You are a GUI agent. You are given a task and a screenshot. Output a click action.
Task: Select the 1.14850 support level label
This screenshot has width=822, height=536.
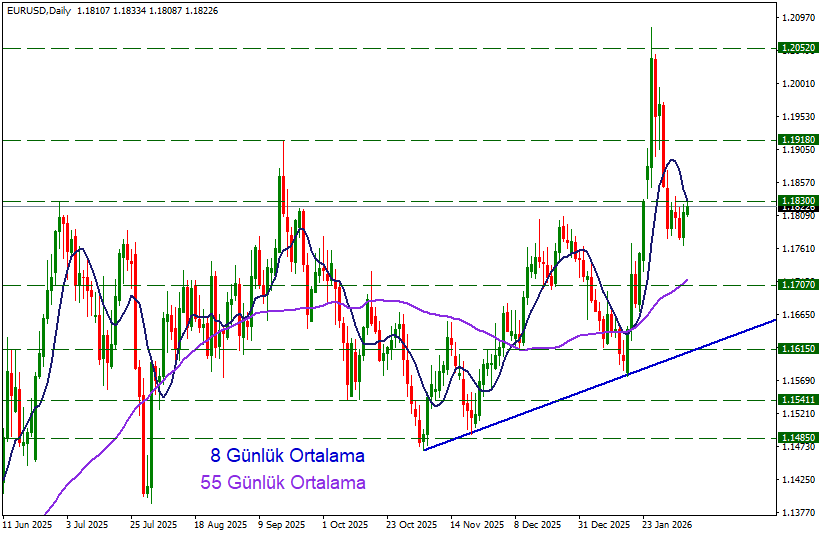(798, 438)
